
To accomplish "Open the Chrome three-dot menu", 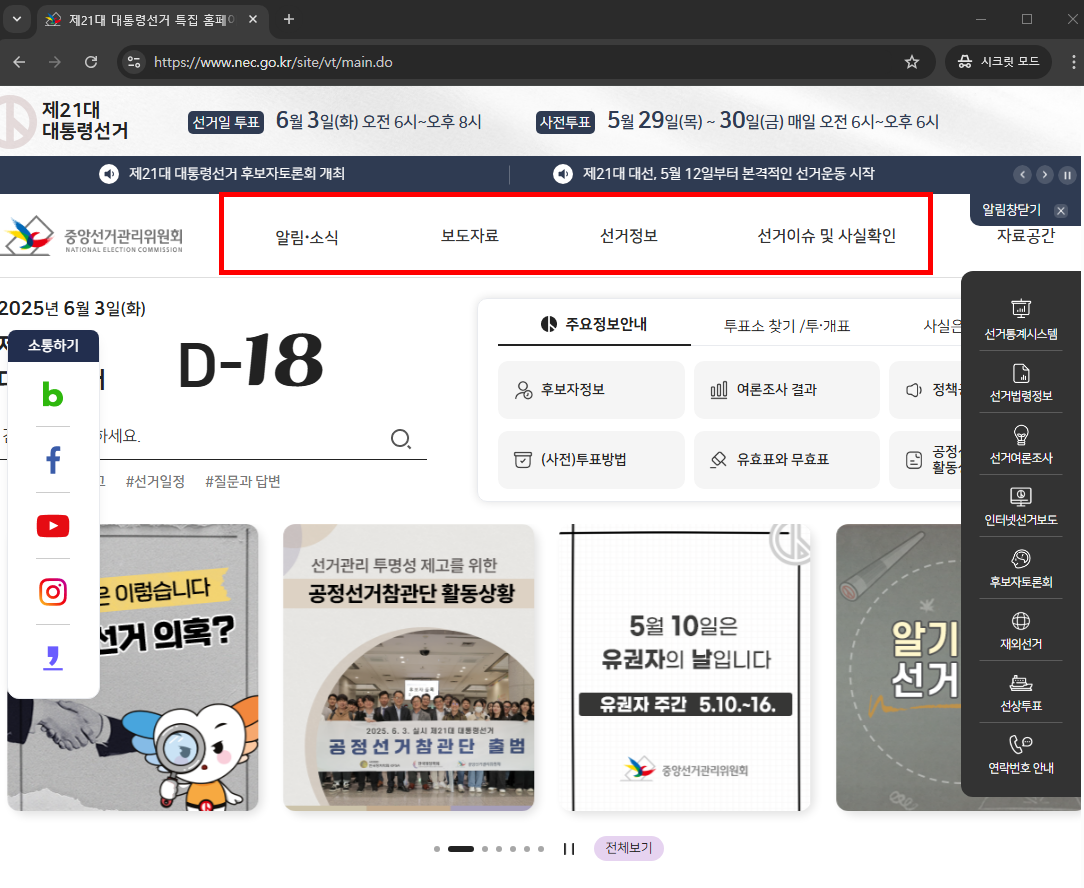I will point(1073,61).
